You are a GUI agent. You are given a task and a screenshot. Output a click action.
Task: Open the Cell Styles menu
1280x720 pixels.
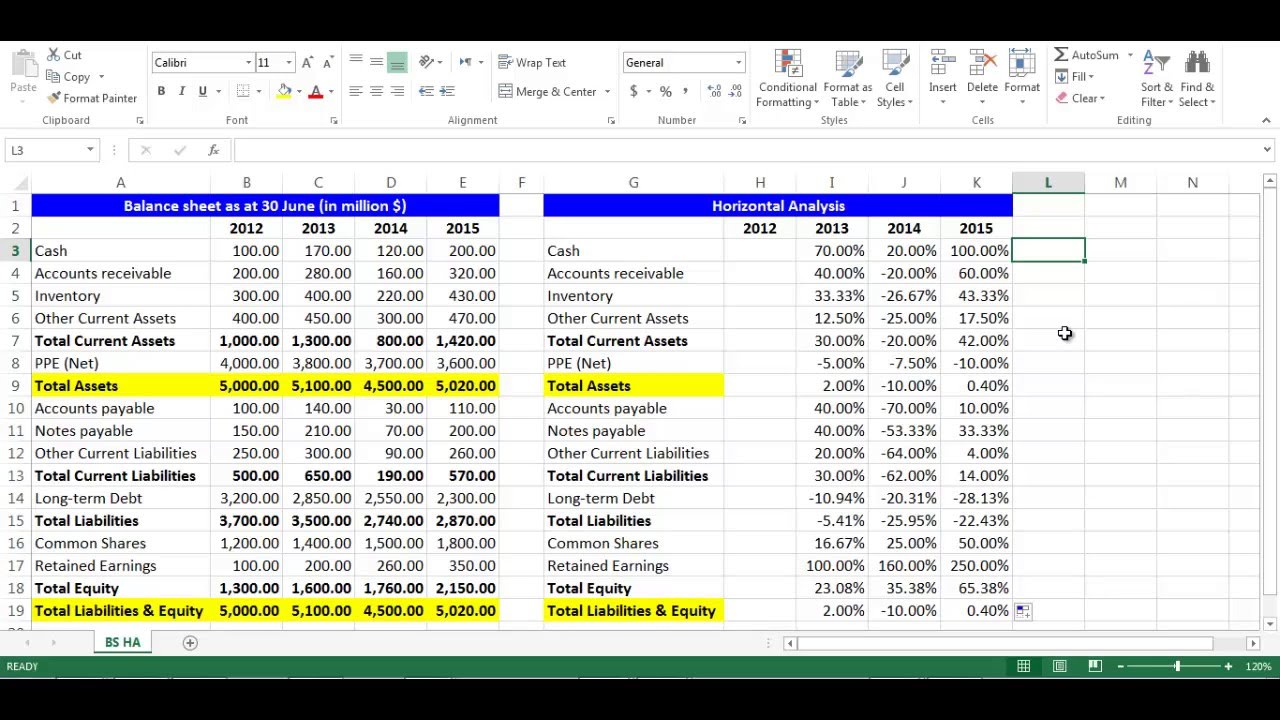click(x=894, y=78)
